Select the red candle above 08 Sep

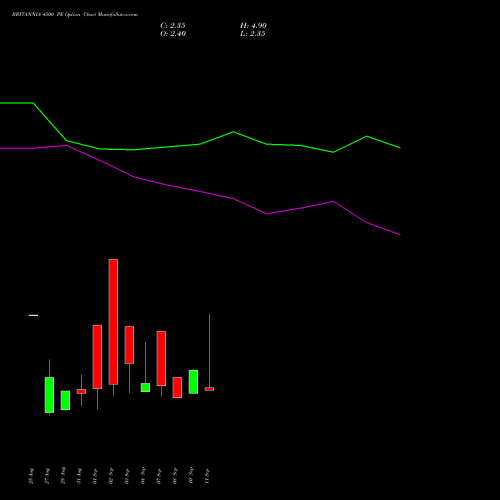(x=177, y=387)
